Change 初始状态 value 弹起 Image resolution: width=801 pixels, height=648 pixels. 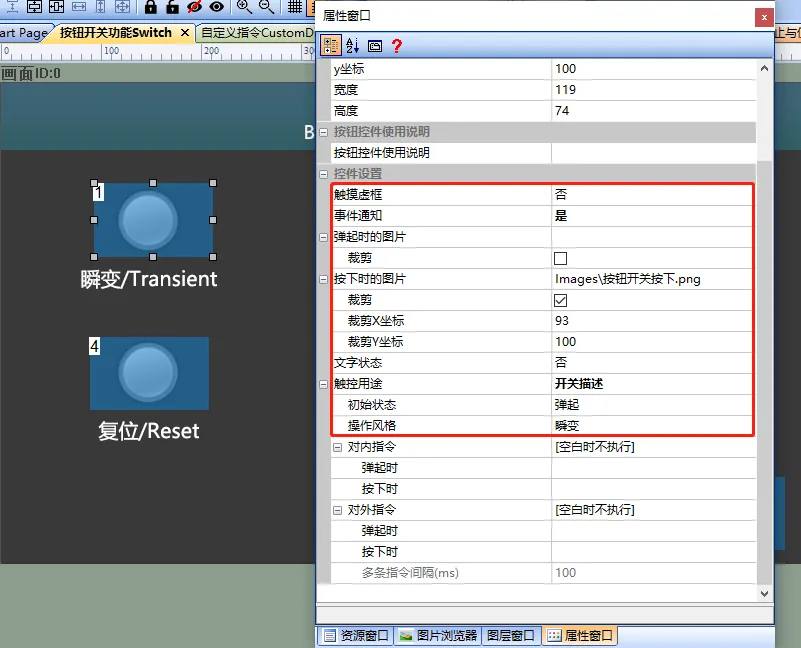click(x=652, y=405)
